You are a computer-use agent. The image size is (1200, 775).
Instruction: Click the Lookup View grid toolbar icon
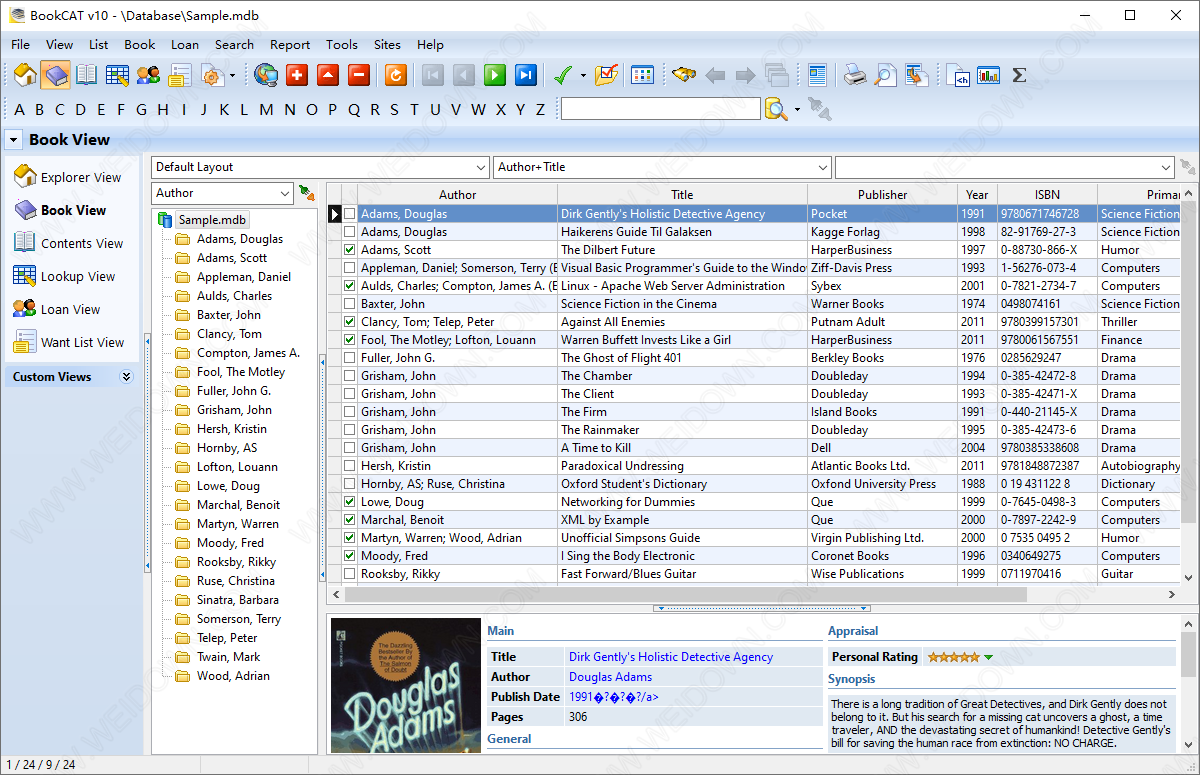click(x=118, y=75)
